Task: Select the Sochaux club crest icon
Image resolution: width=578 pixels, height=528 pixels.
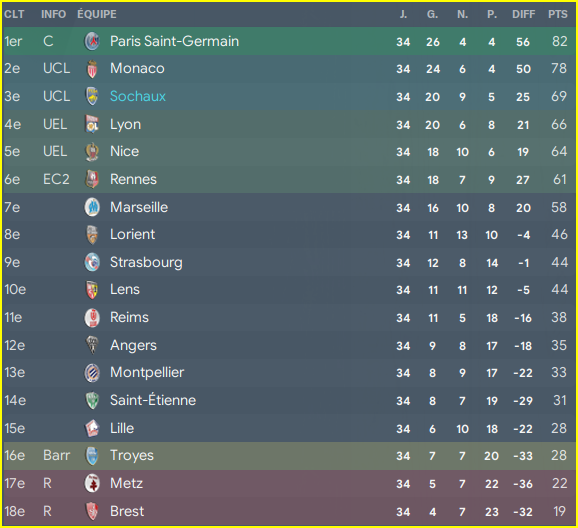Action: coord(92,96)
